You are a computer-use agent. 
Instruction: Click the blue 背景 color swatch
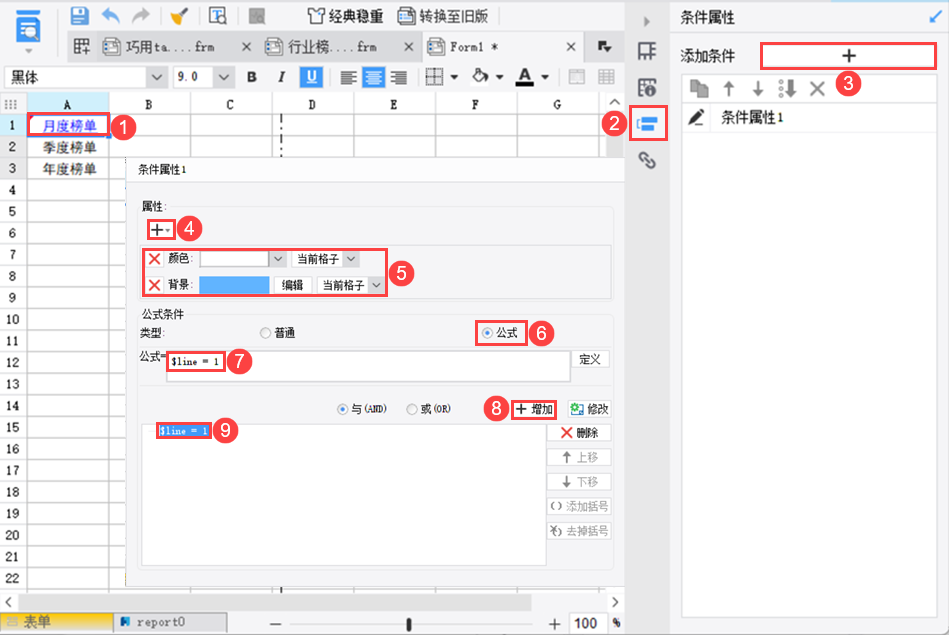(234, 285)
